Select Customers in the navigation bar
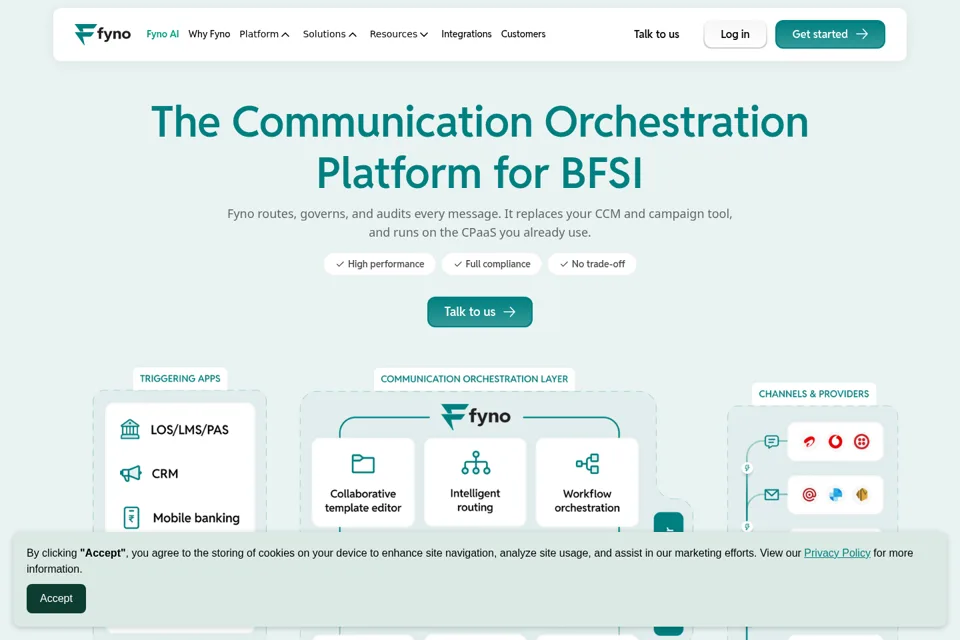The height and width of the screenshot is (640, 960). pyautogui.click(x=523, y=34)
